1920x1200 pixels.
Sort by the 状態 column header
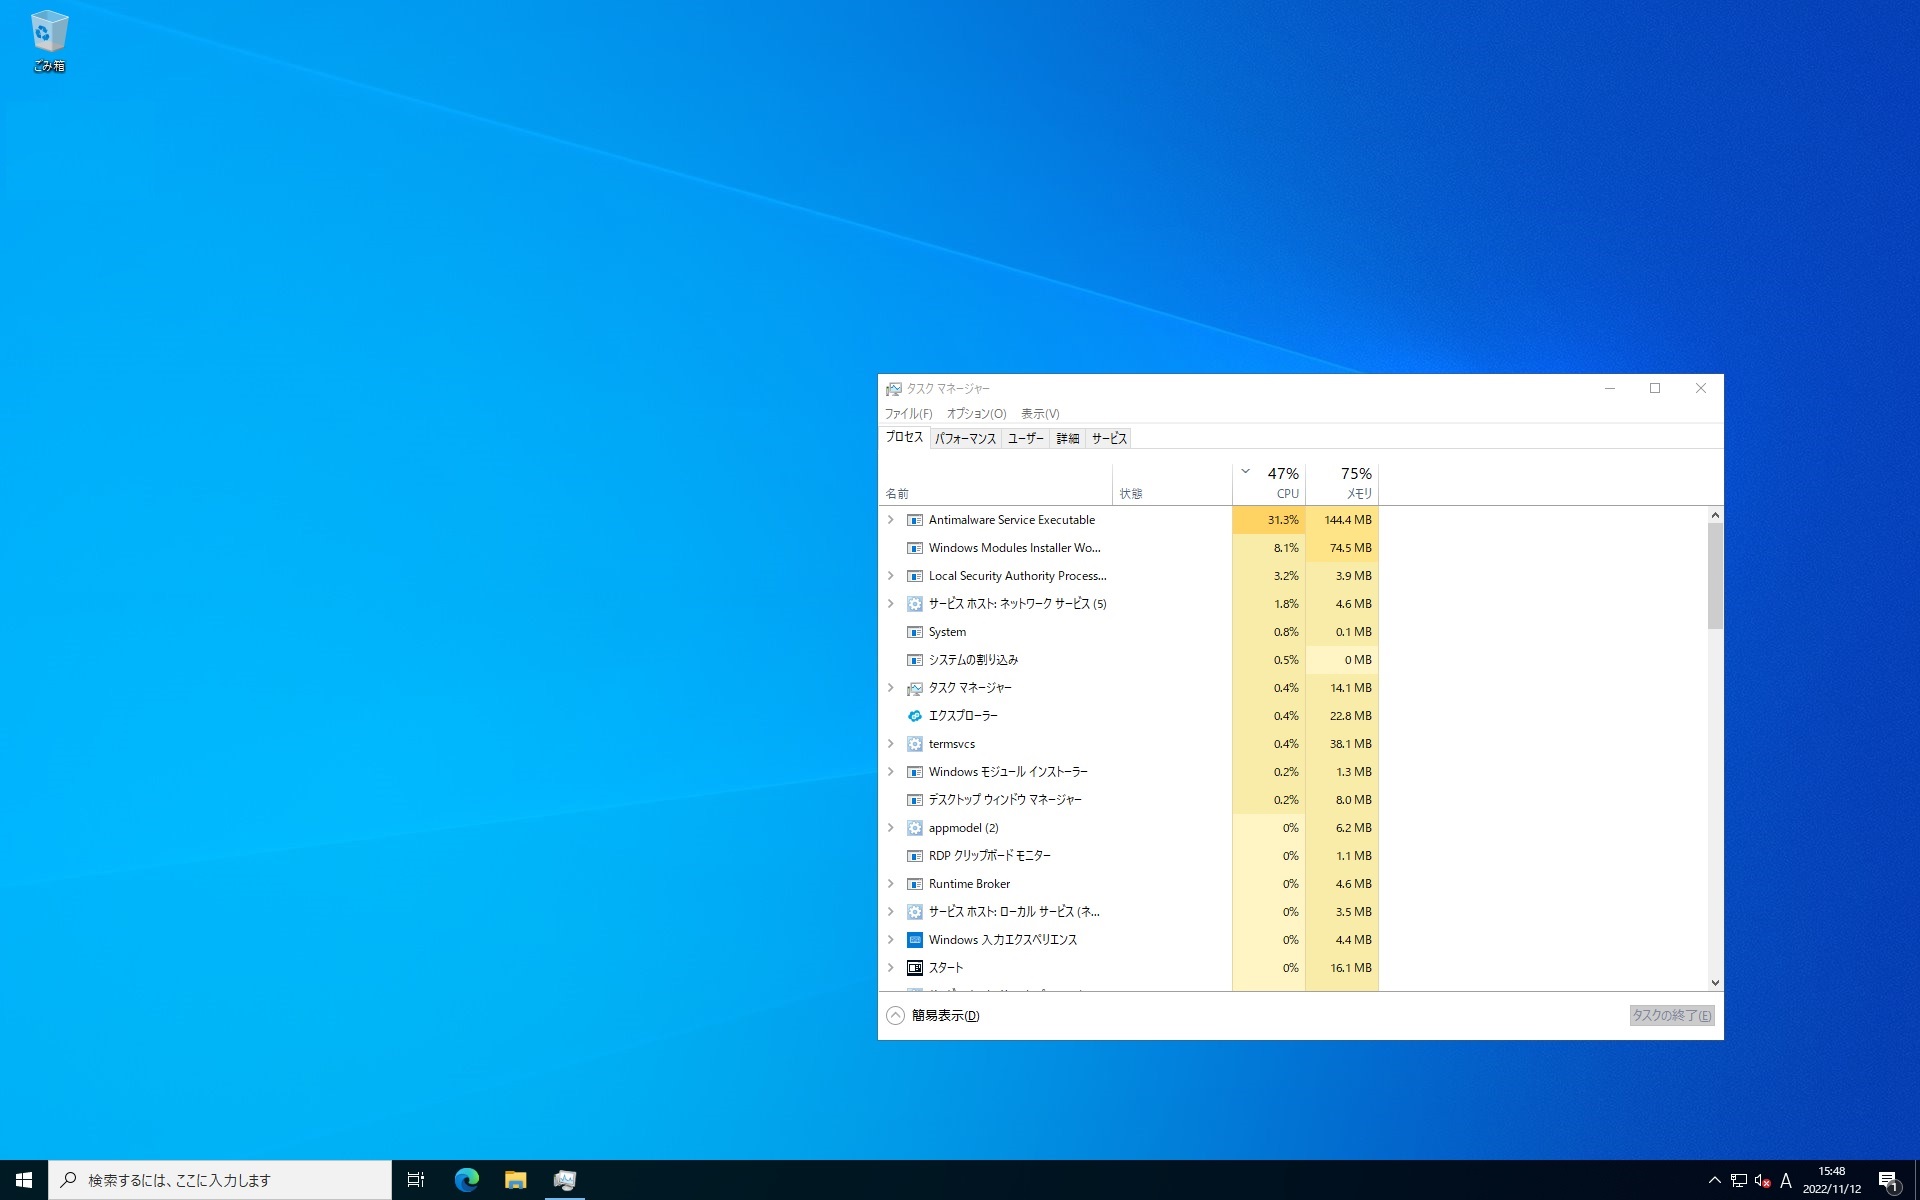pos(1172,483)
